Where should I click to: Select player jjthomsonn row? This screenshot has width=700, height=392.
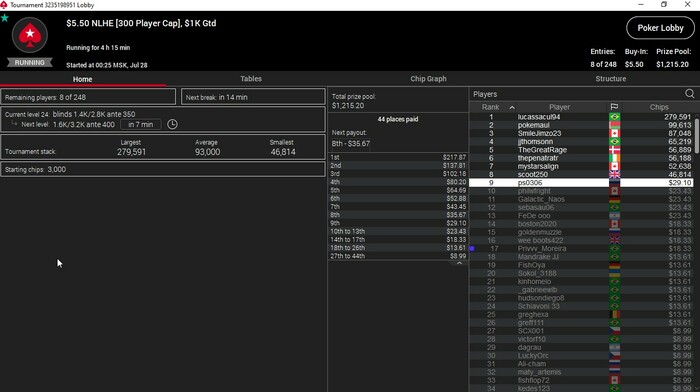[x=582, y=142]
